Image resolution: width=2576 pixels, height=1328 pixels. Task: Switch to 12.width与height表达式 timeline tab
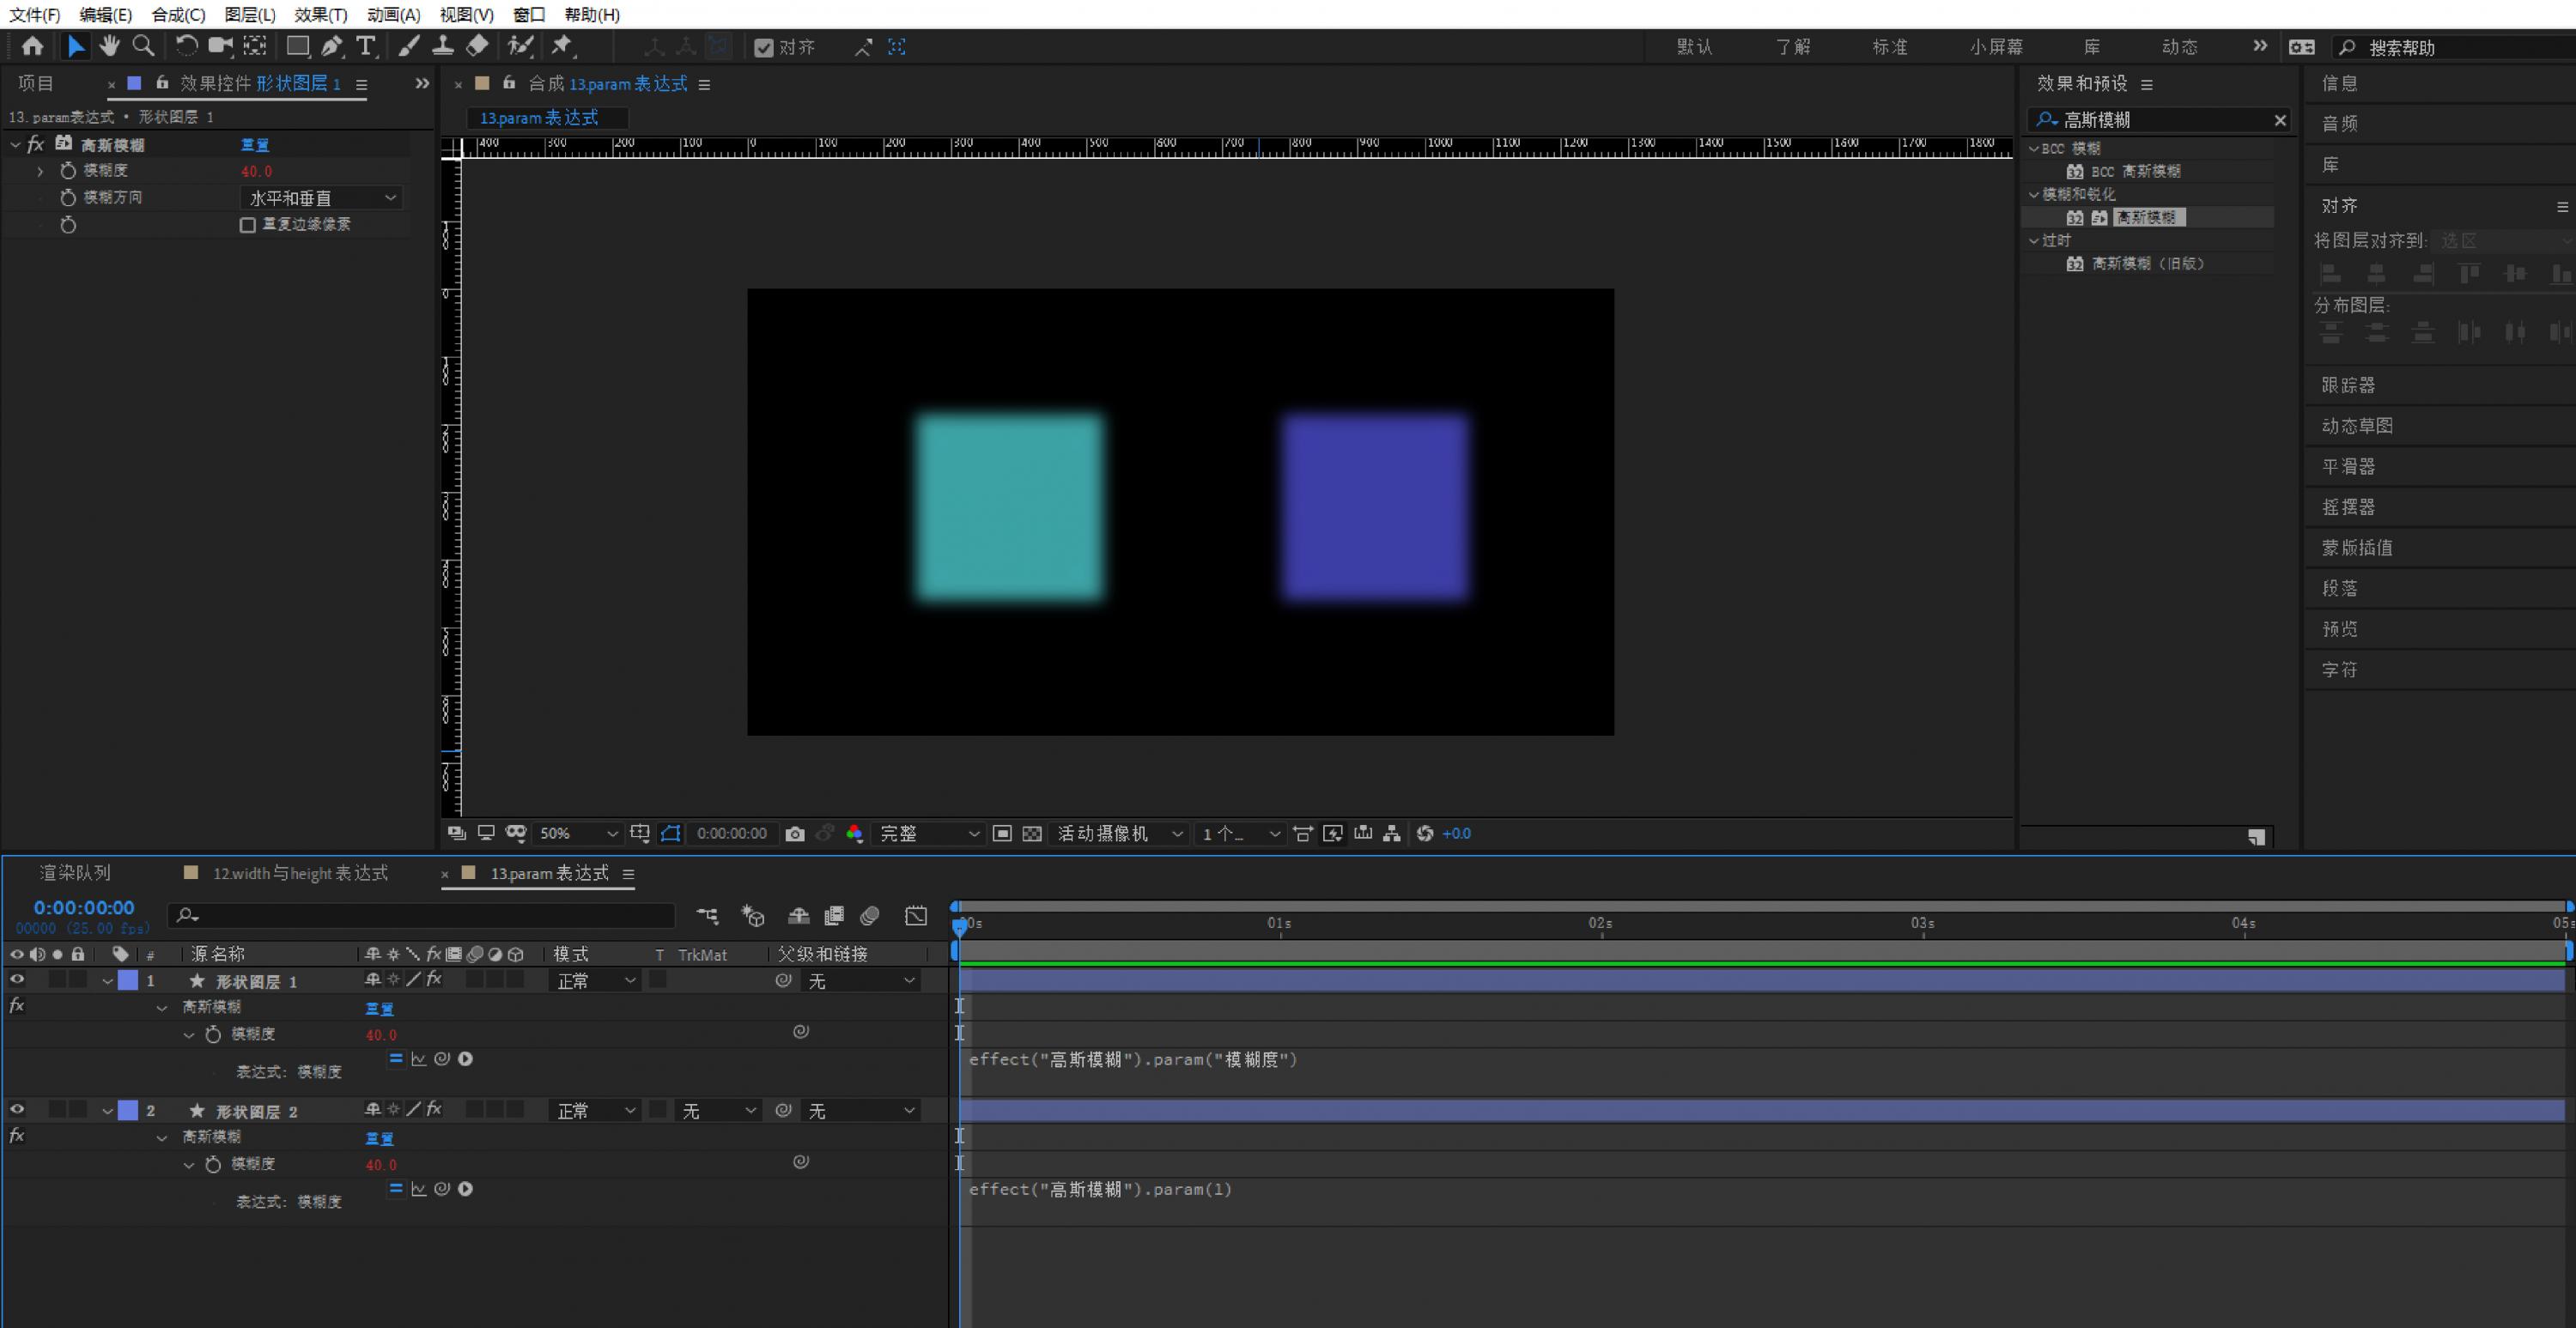(299, 874)
